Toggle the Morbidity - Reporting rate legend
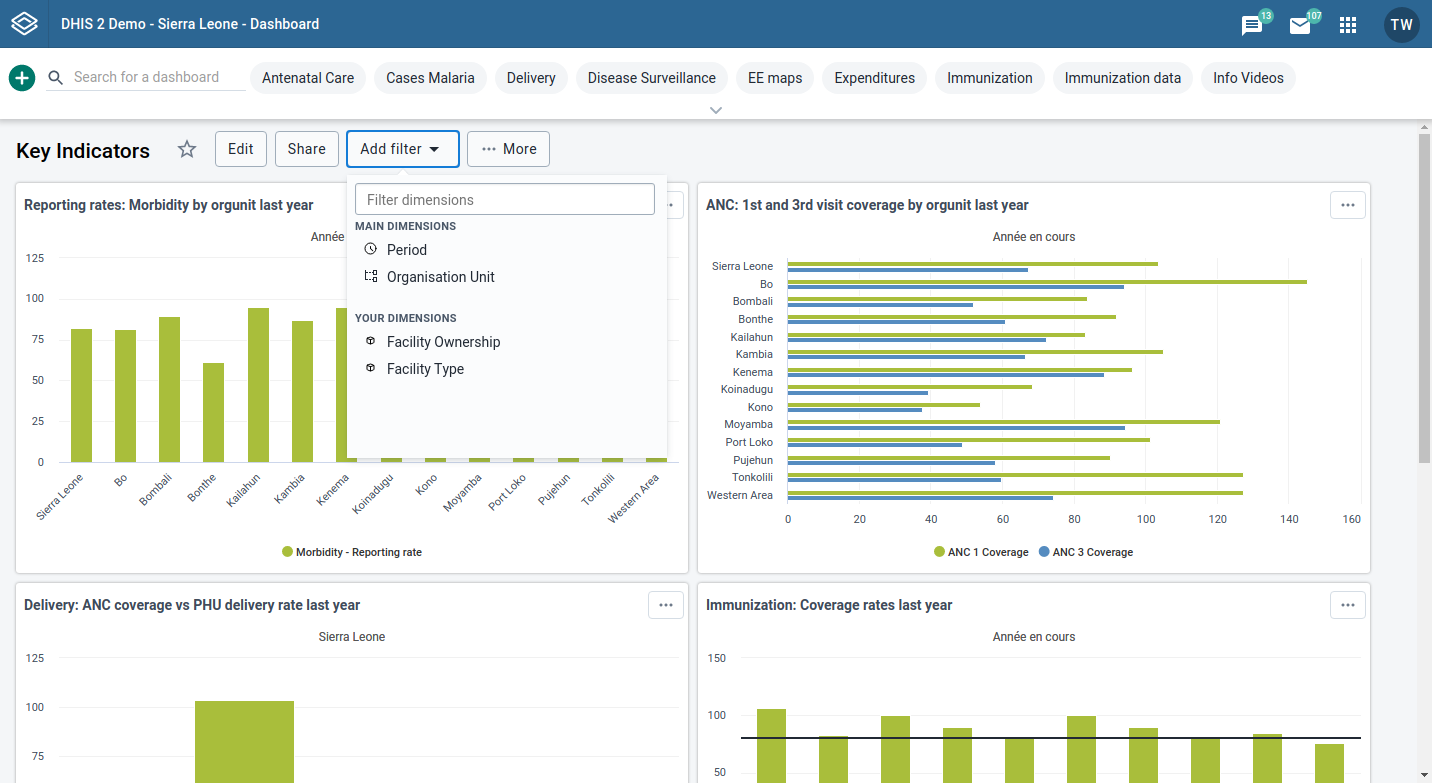Image resolution: width=1432 pixels, height=783 pixels. pos(351,551)
